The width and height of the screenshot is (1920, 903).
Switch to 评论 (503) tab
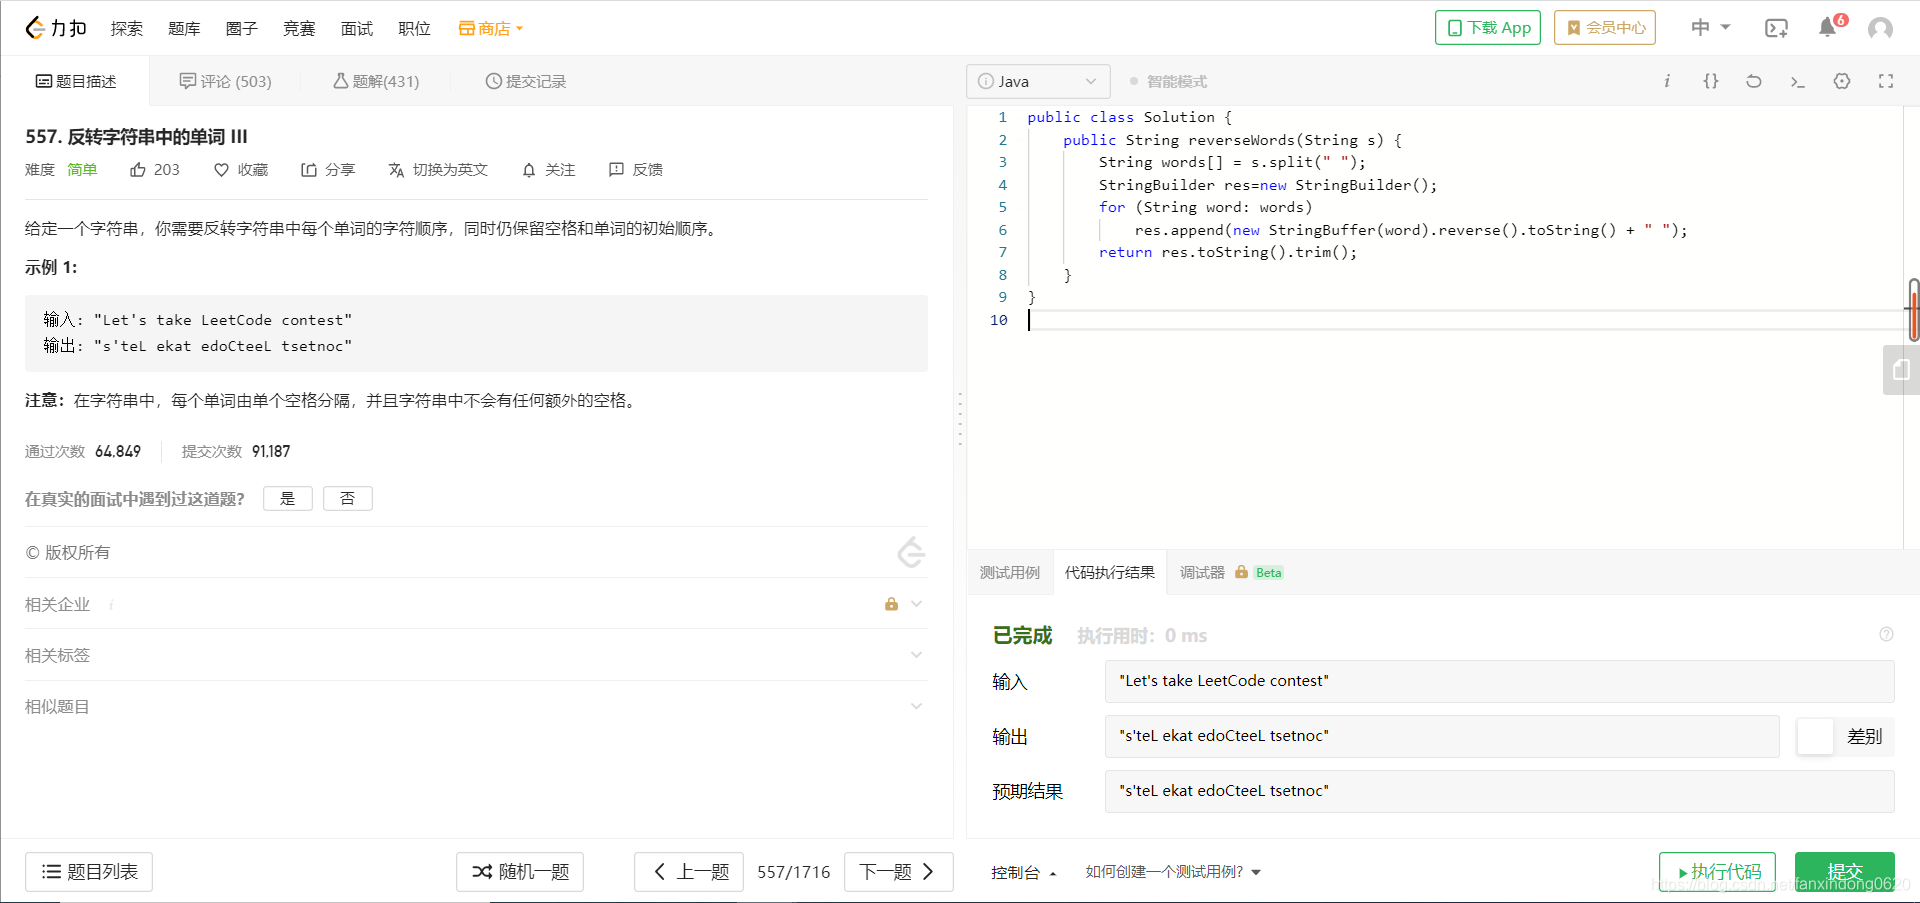[x=225, y=81]
